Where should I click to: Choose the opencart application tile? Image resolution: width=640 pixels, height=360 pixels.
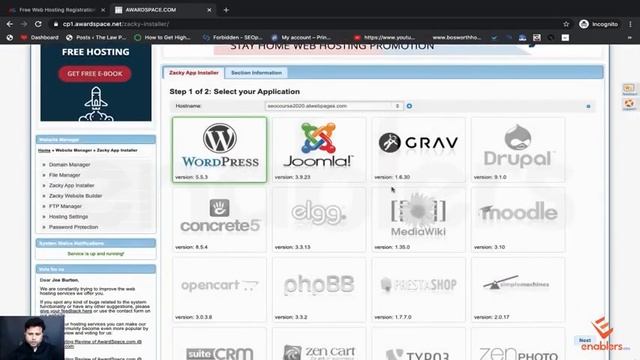click(x=220, y=289)
